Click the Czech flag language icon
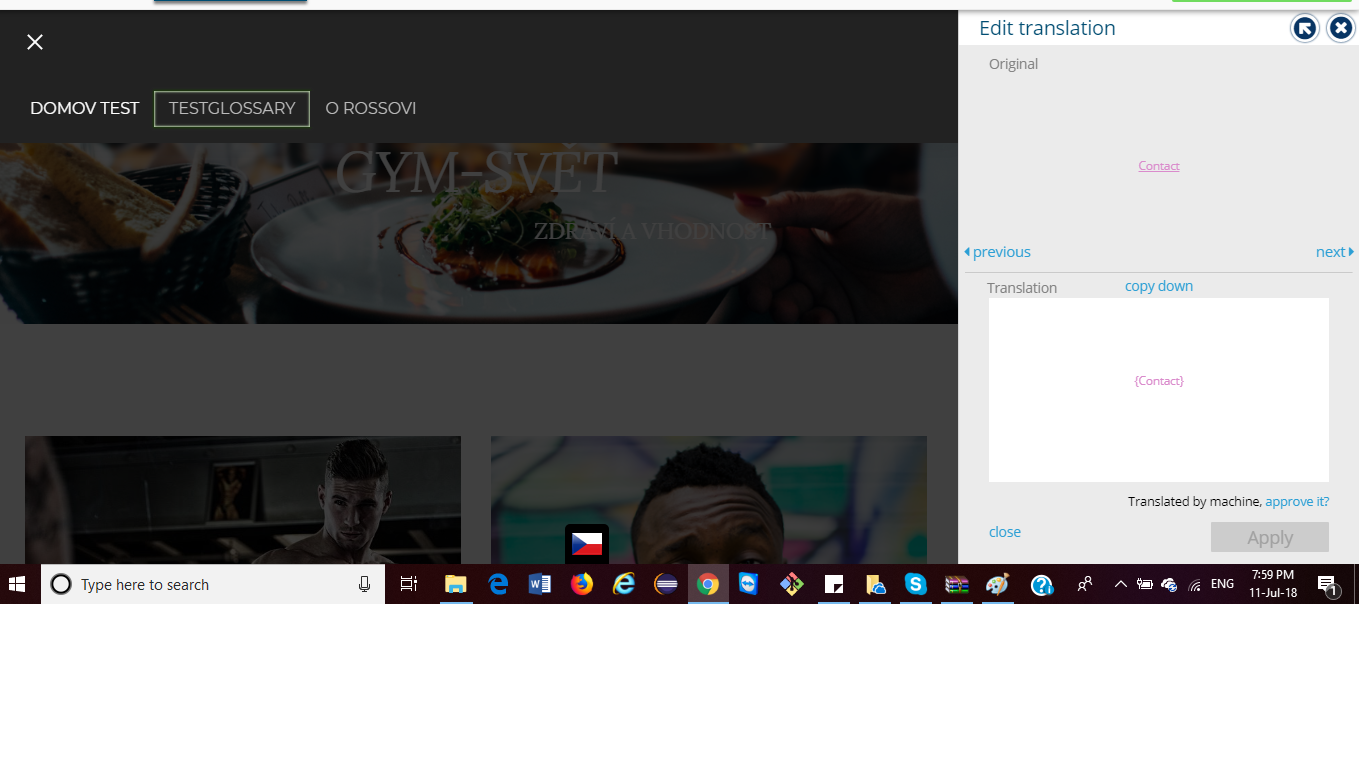The height and width of the screenshot is (768, 1366). pos(586,544)
